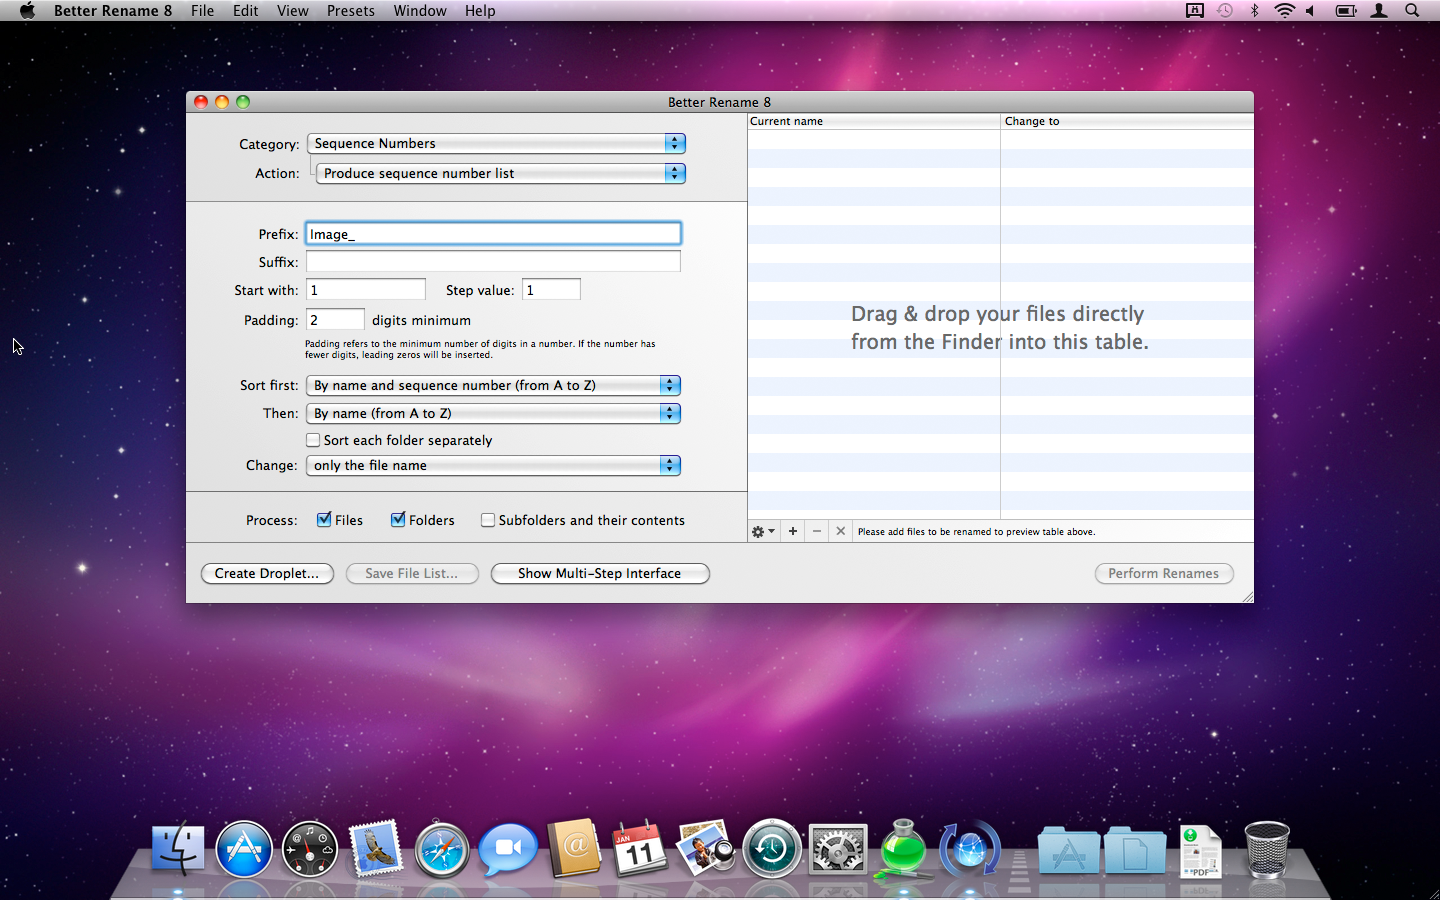Open the Remote Desktop binoculars menu icon
The width and height of the screenshot is (1440, 900).
point(1195,10)
